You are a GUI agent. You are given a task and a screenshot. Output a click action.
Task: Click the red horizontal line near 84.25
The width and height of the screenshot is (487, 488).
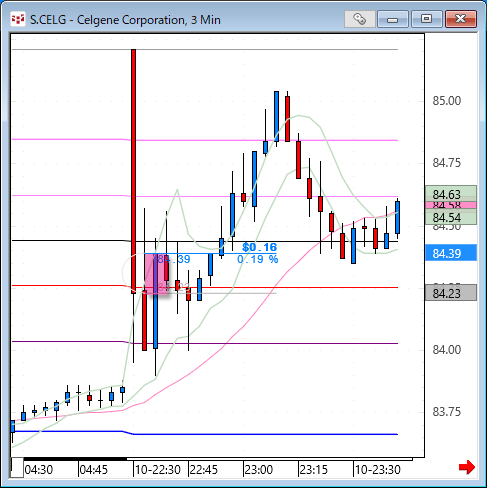pyautogui.click(x=205, y=287)
